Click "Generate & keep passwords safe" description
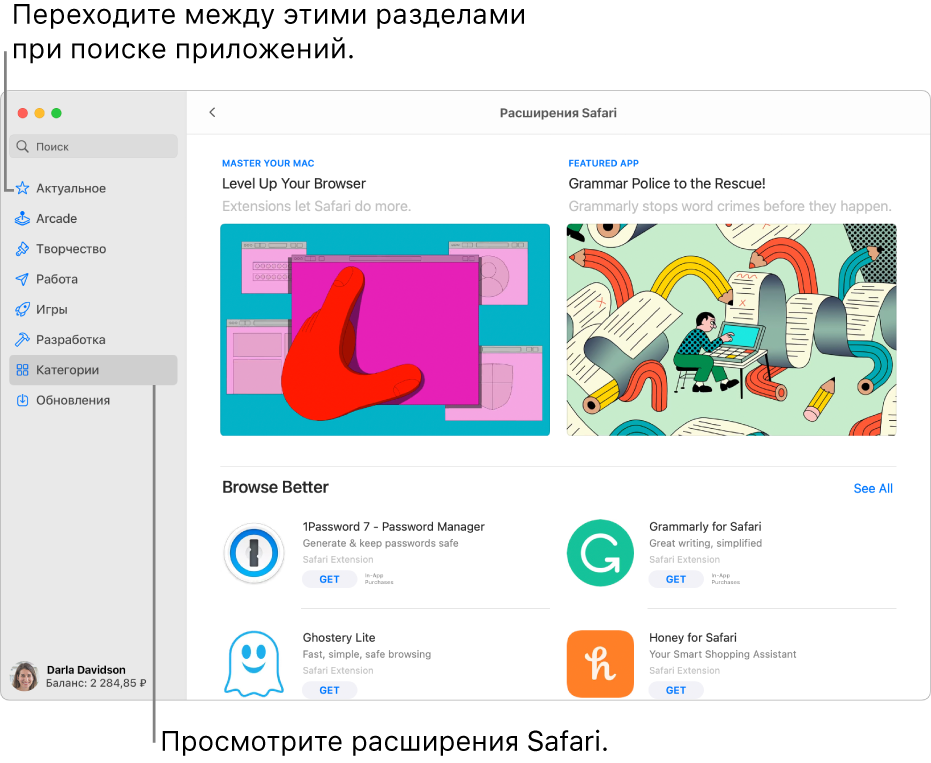Image resolution: width=931 pixels, height=763 pixels. tap(381, 543)
